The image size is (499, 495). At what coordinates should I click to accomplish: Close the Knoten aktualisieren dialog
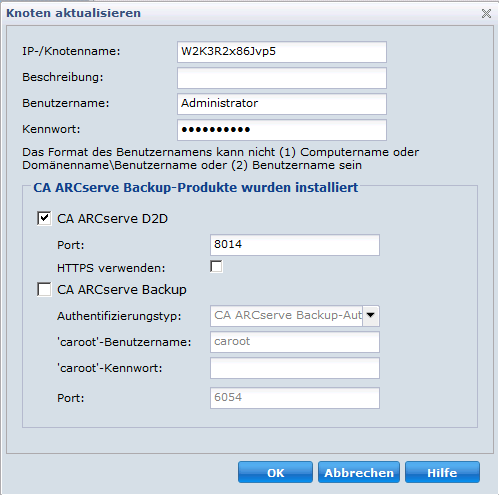486,14
